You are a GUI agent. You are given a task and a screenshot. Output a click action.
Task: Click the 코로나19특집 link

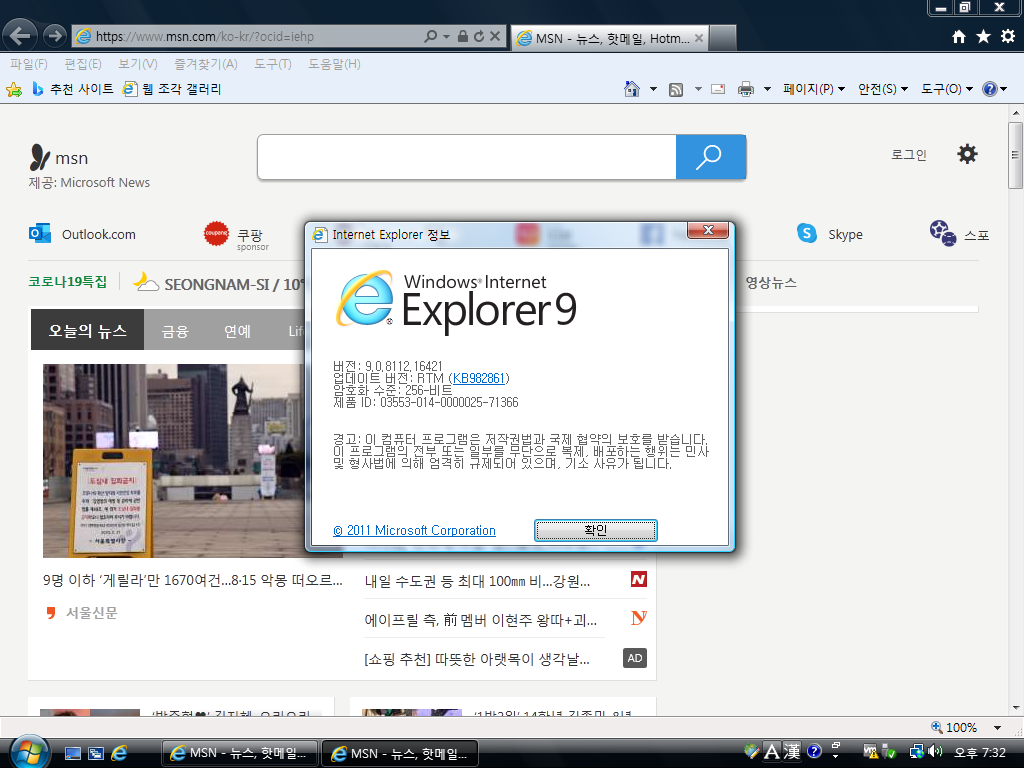point(67,281)
